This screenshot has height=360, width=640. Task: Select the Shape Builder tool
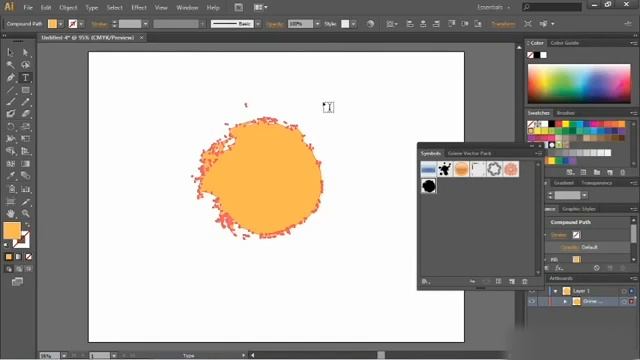(11, 151)
